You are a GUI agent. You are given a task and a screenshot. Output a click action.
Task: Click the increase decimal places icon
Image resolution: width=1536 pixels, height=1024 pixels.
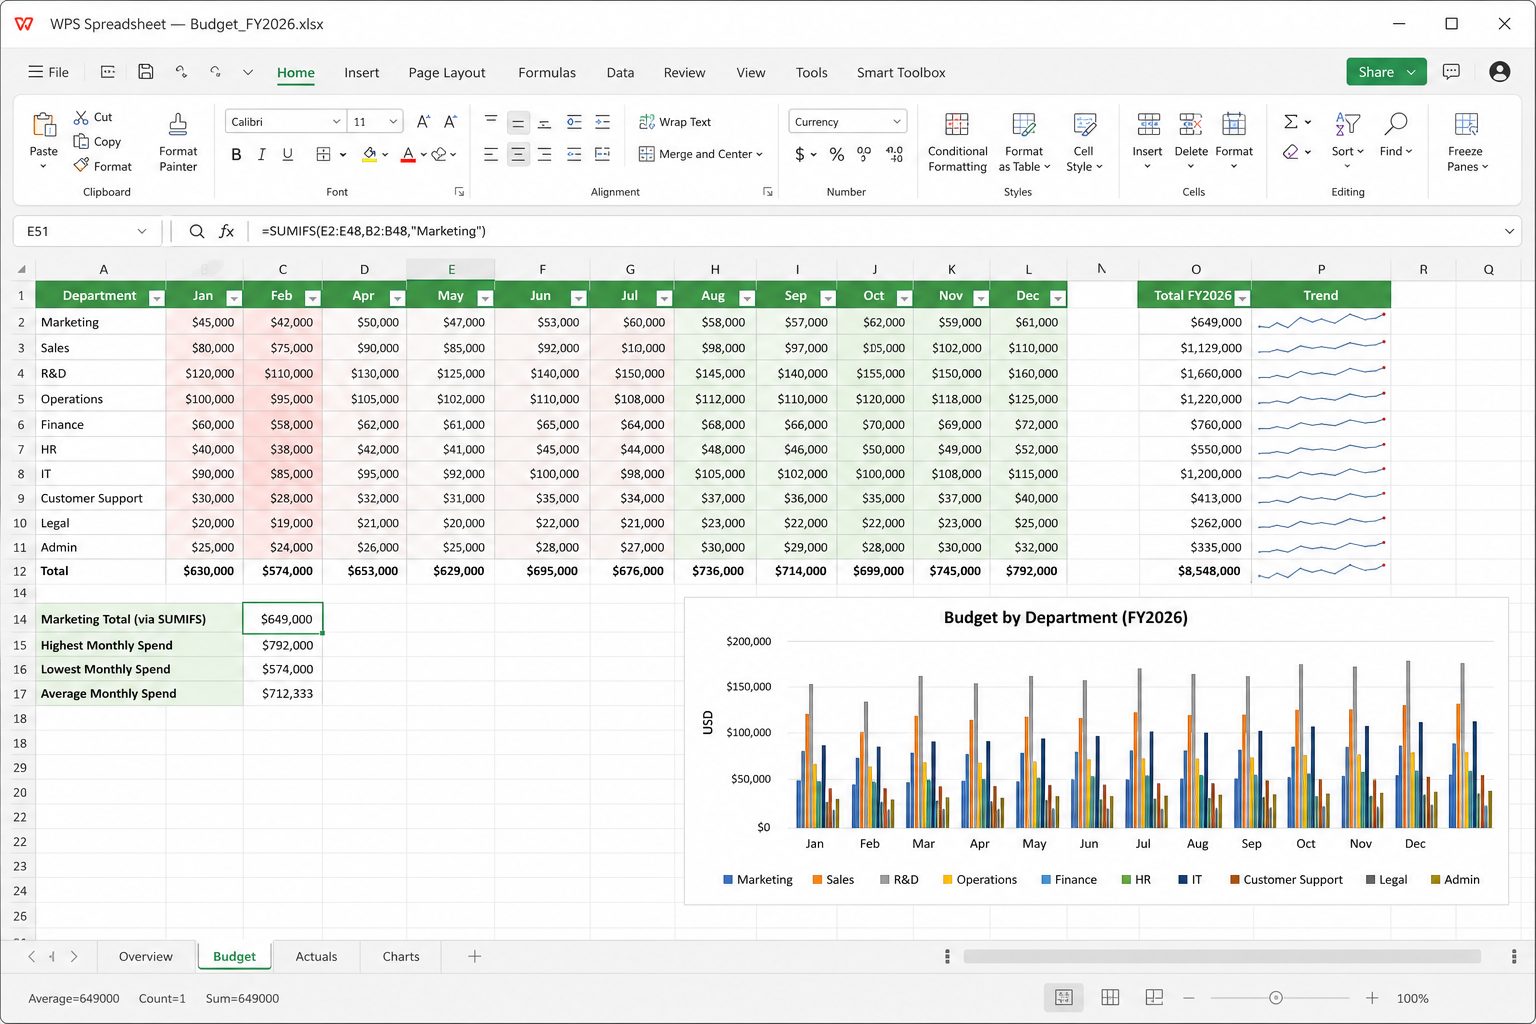pyautogui.click(x=864, y=154)
